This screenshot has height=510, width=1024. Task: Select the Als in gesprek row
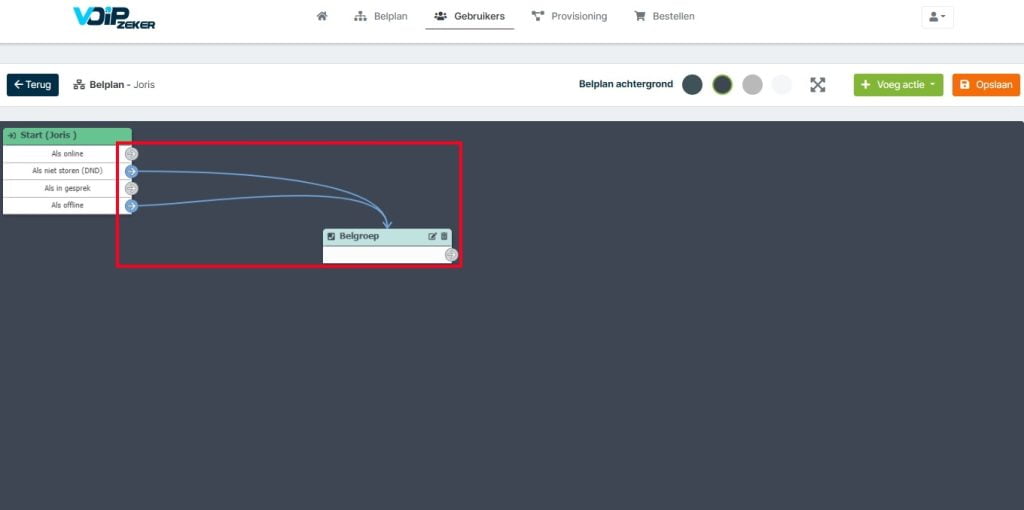67,188
